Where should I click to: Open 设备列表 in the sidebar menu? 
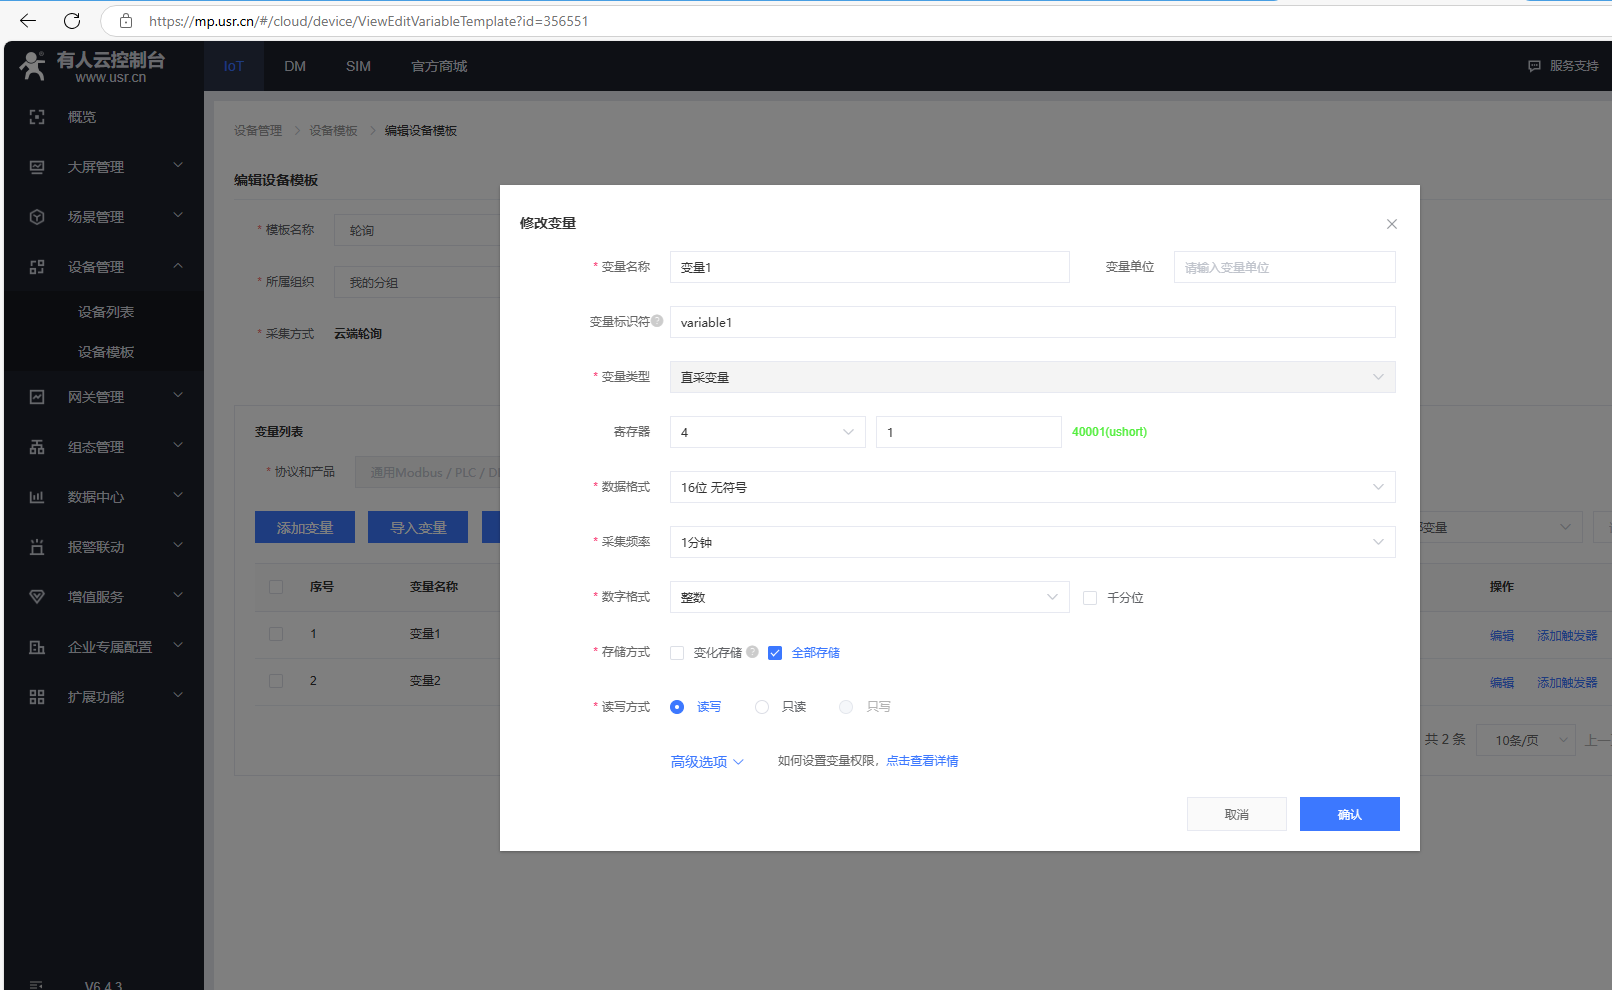[106, 312]
